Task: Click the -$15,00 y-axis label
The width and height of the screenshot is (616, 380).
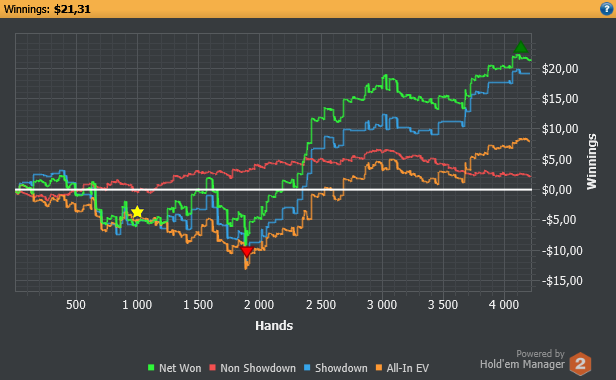Action: point(562,281)
